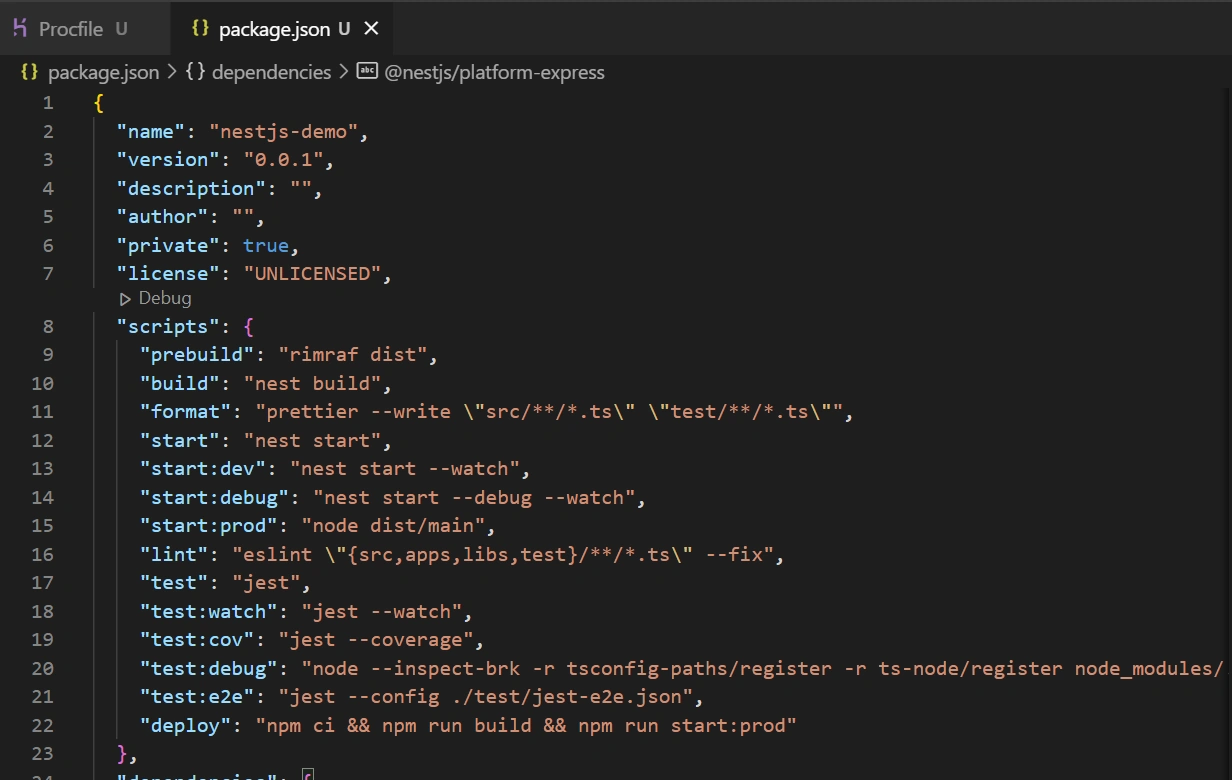Click the Debug play triangle icon
This screenshot has height=780, width=1232.
click(x=125, y=299)
